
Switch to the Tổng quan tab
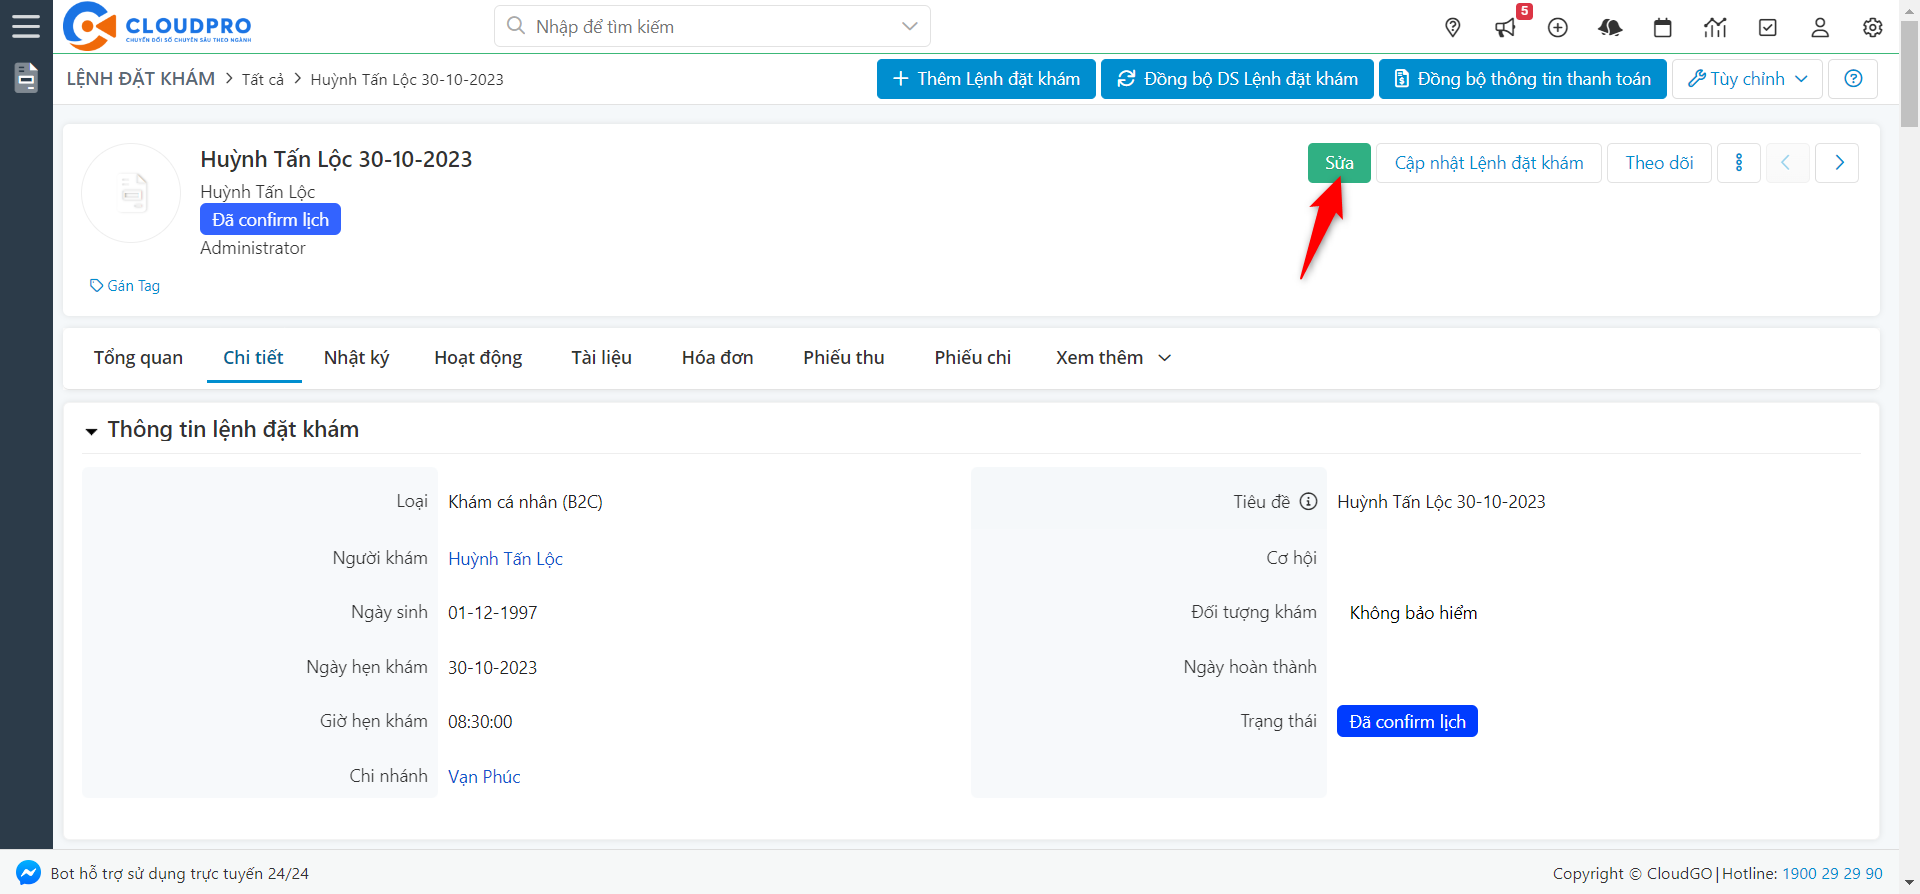click(x=138, y=358)
